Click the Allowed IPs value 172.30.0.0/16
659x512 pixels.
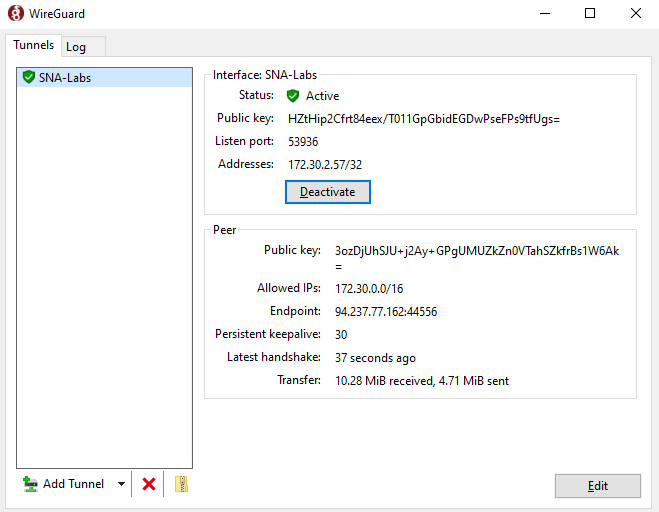point(370,289)
